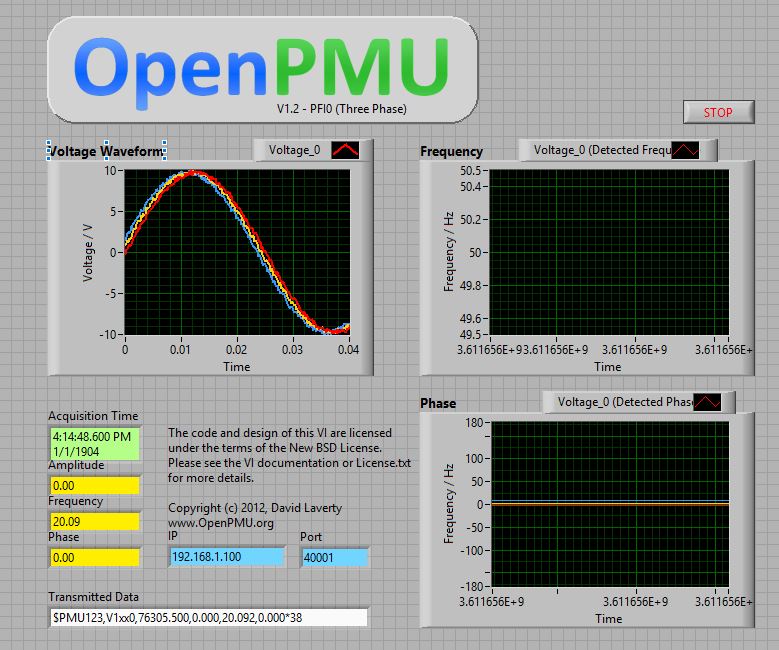This screenshot has width=779, height=650.
Task: Click the IP address field 192.168.1.100
Action: click(227, 557)
